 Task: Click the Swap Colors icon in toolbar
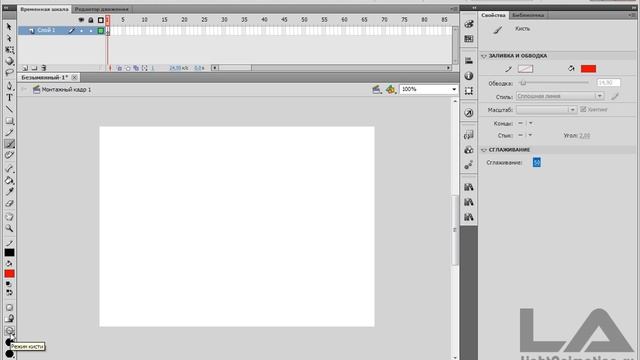(x=9, y=293)
